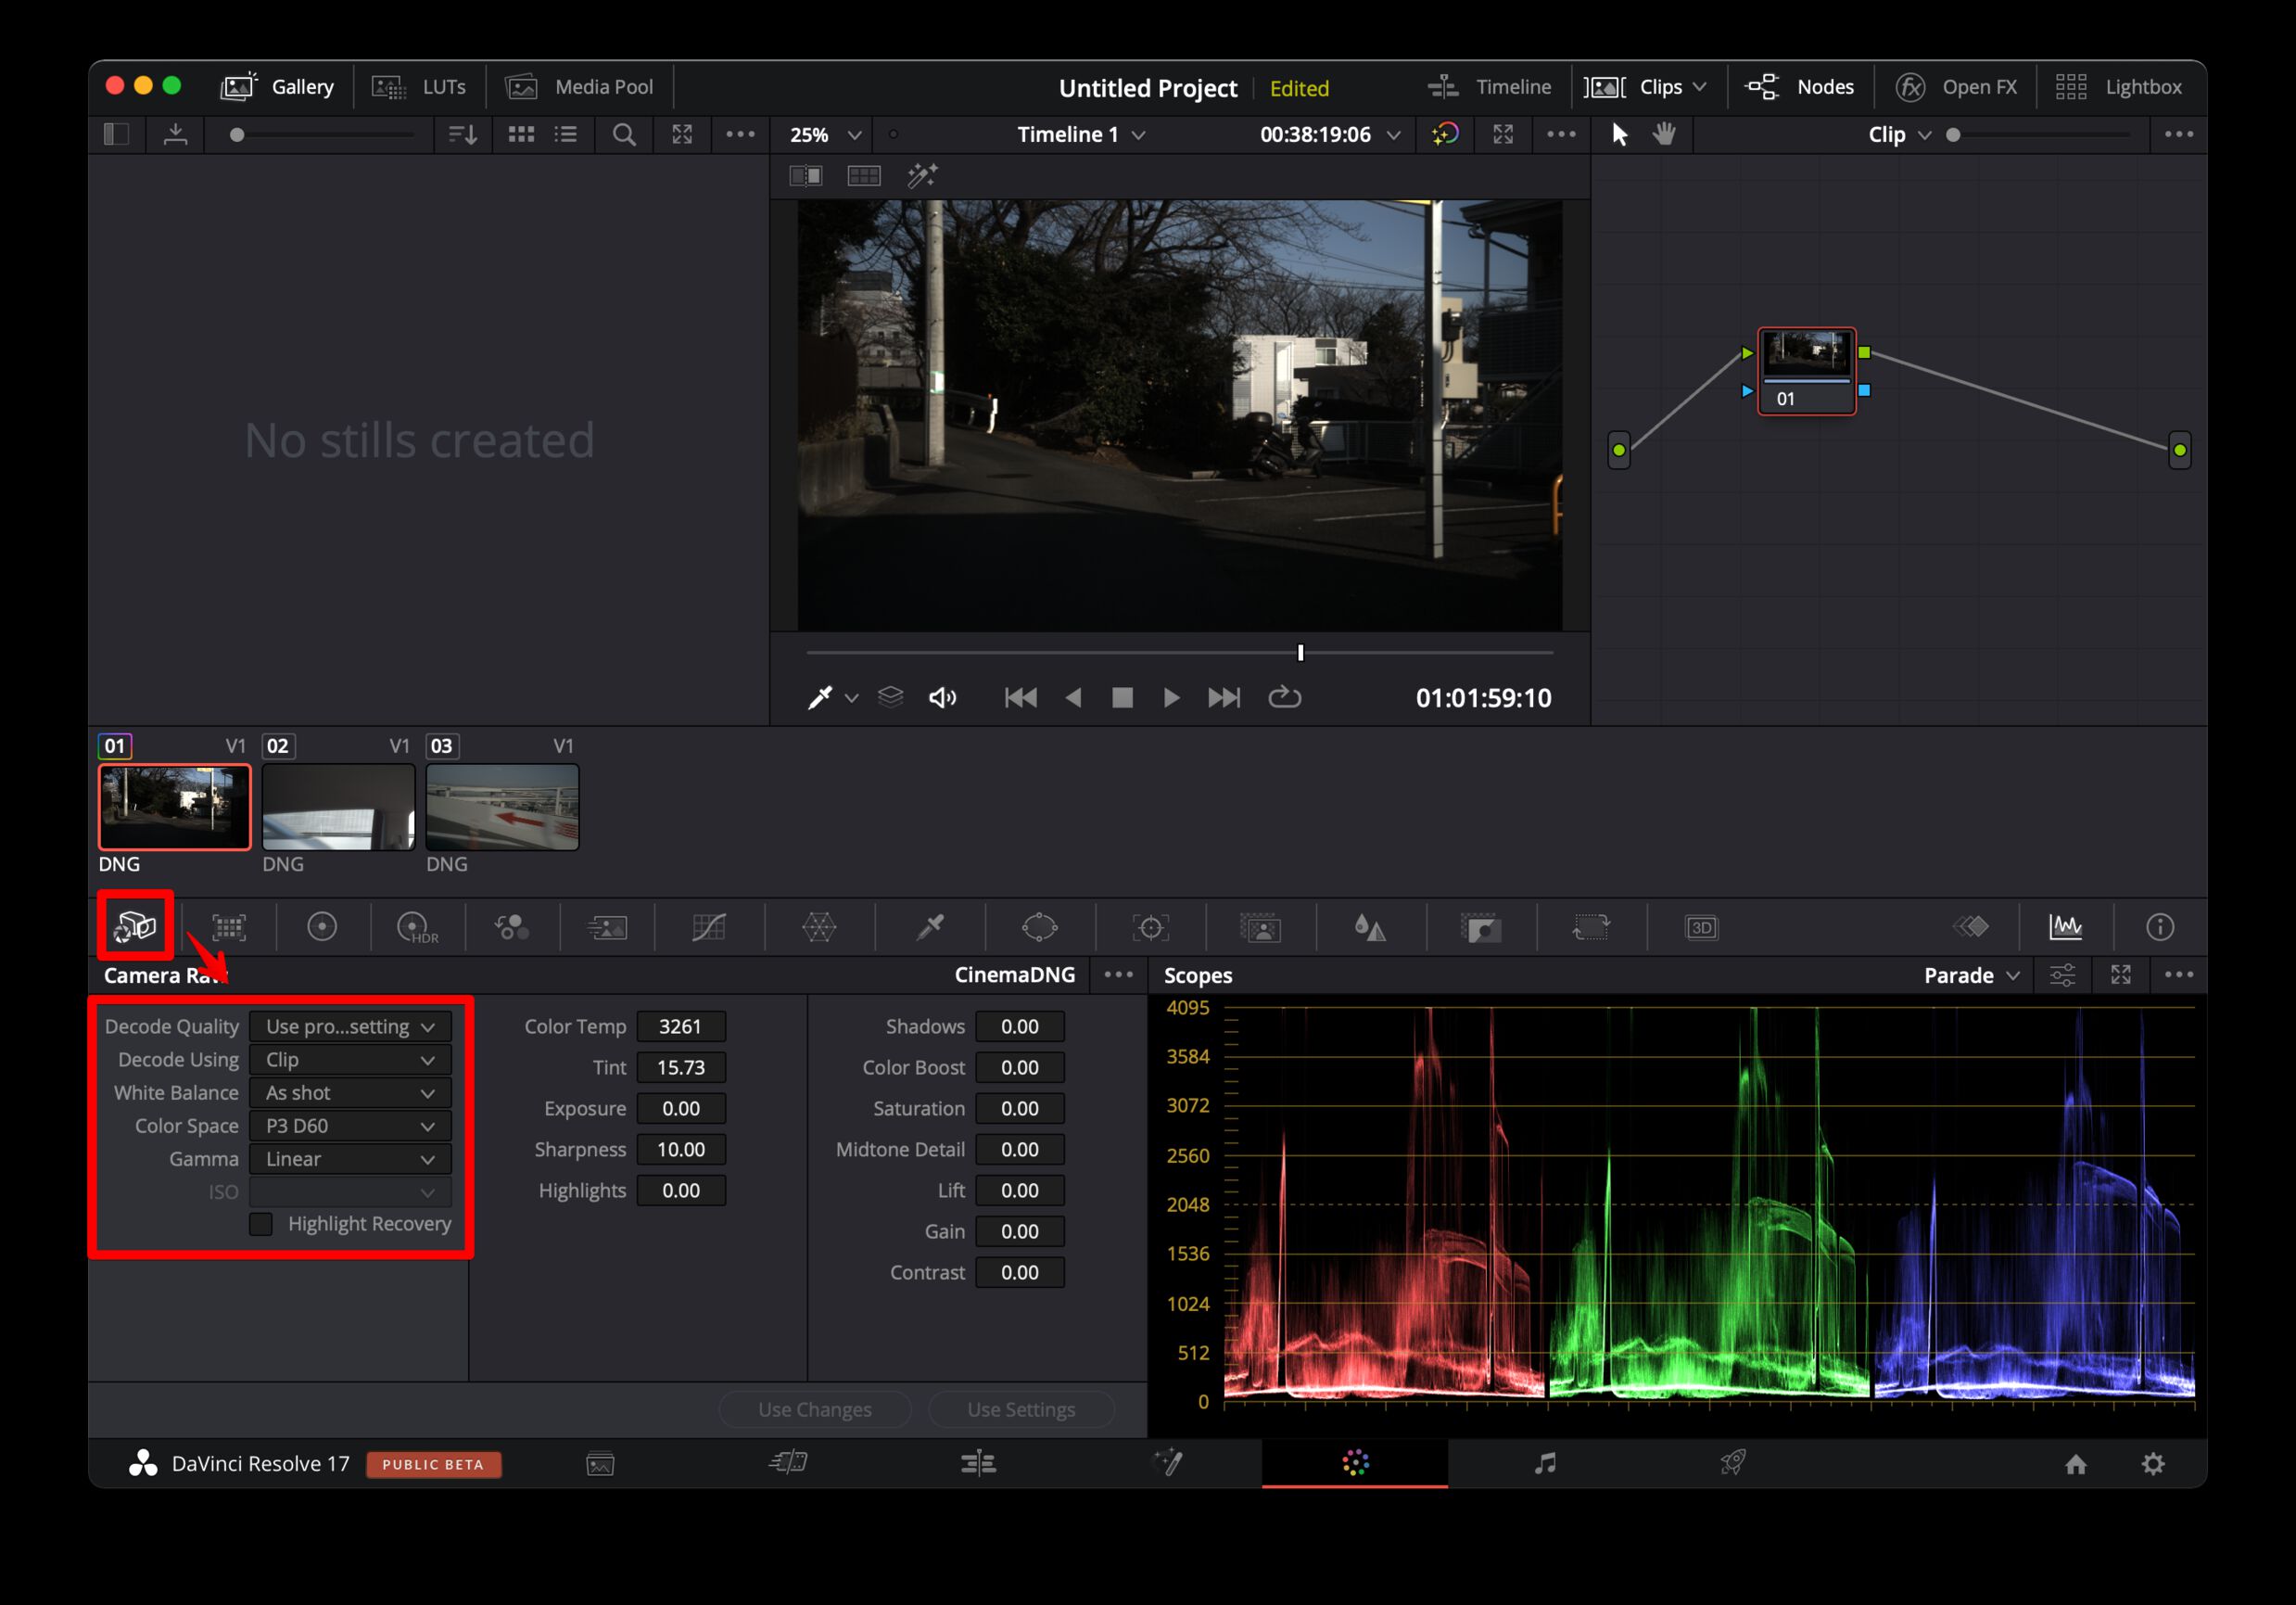Expand the Color Space P3 D60 dropdown
This screenshot has height=1605, width=2296.
pos(349,1126)
